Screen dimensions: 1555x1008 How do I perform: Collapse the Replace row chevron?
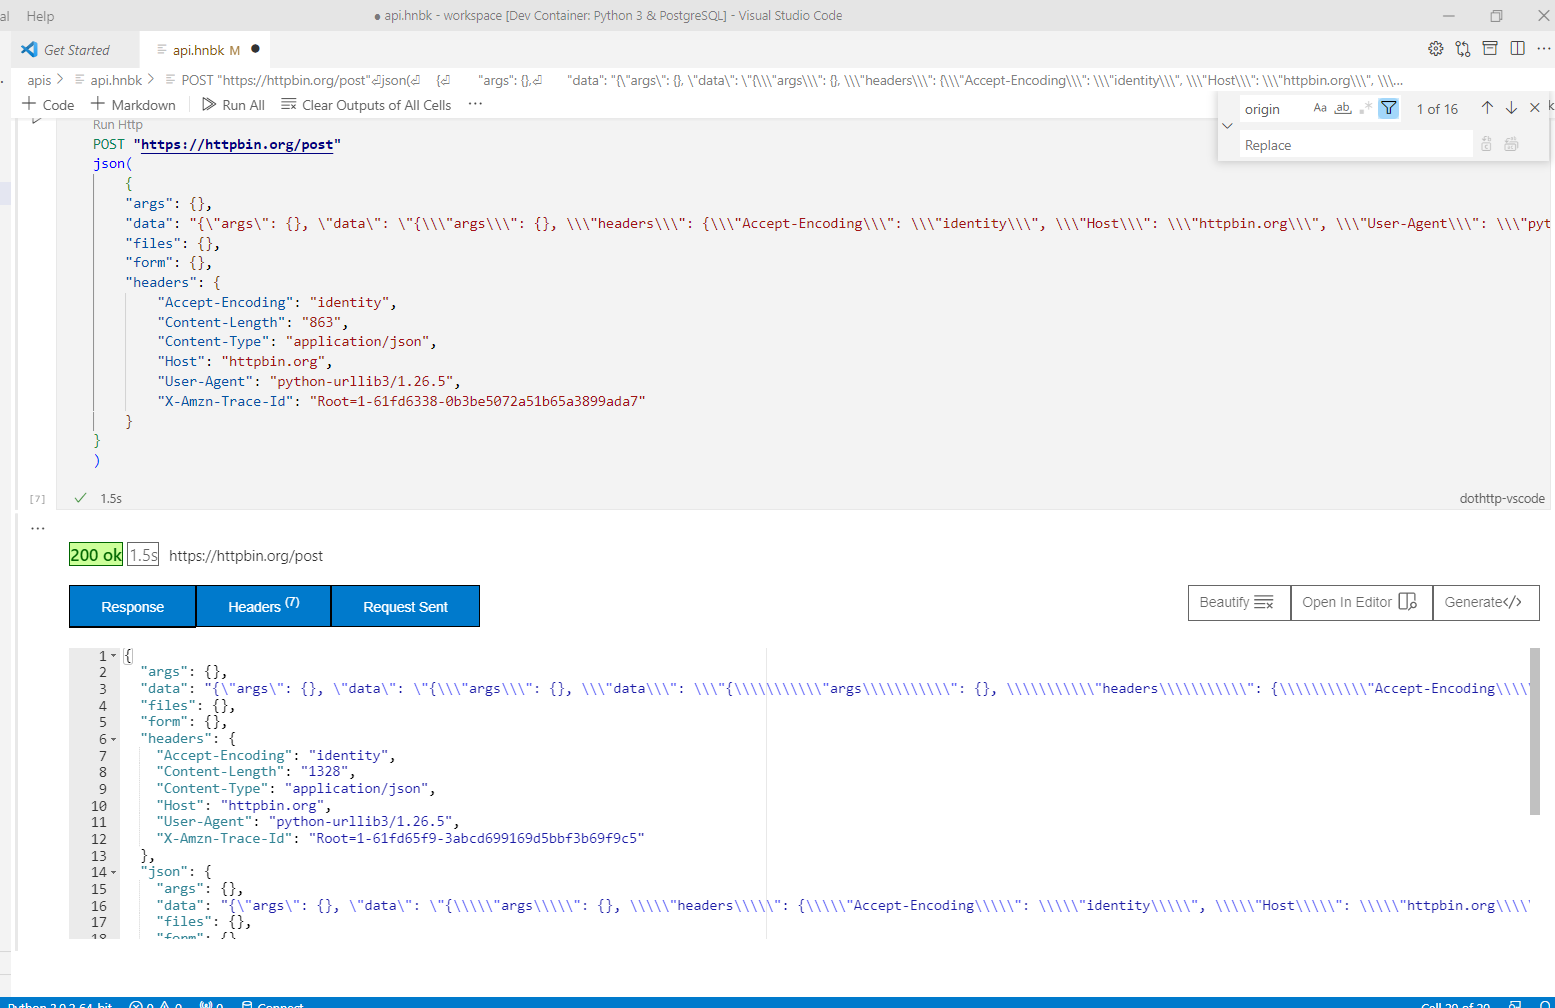pyautogui.click(x=1227, y=126)
